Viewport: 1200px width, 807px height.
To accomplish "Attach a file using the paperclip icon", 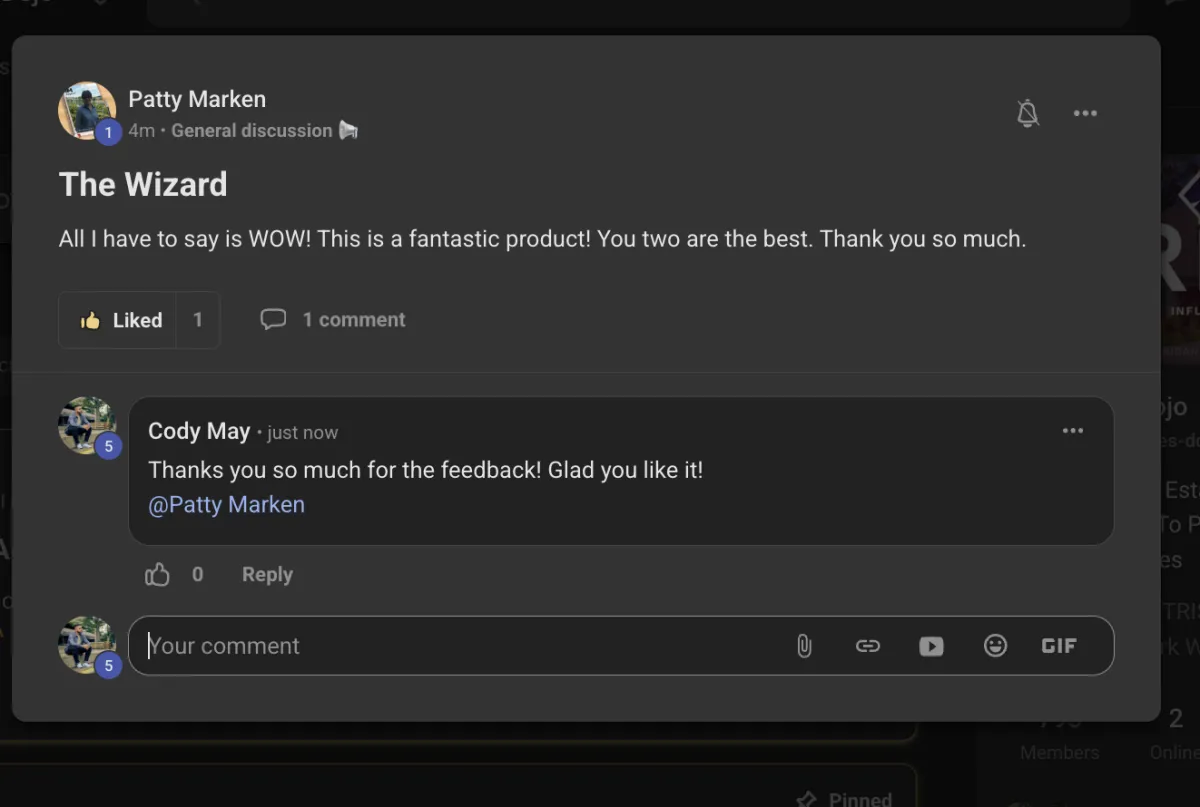I will click(x=804, y=646).
